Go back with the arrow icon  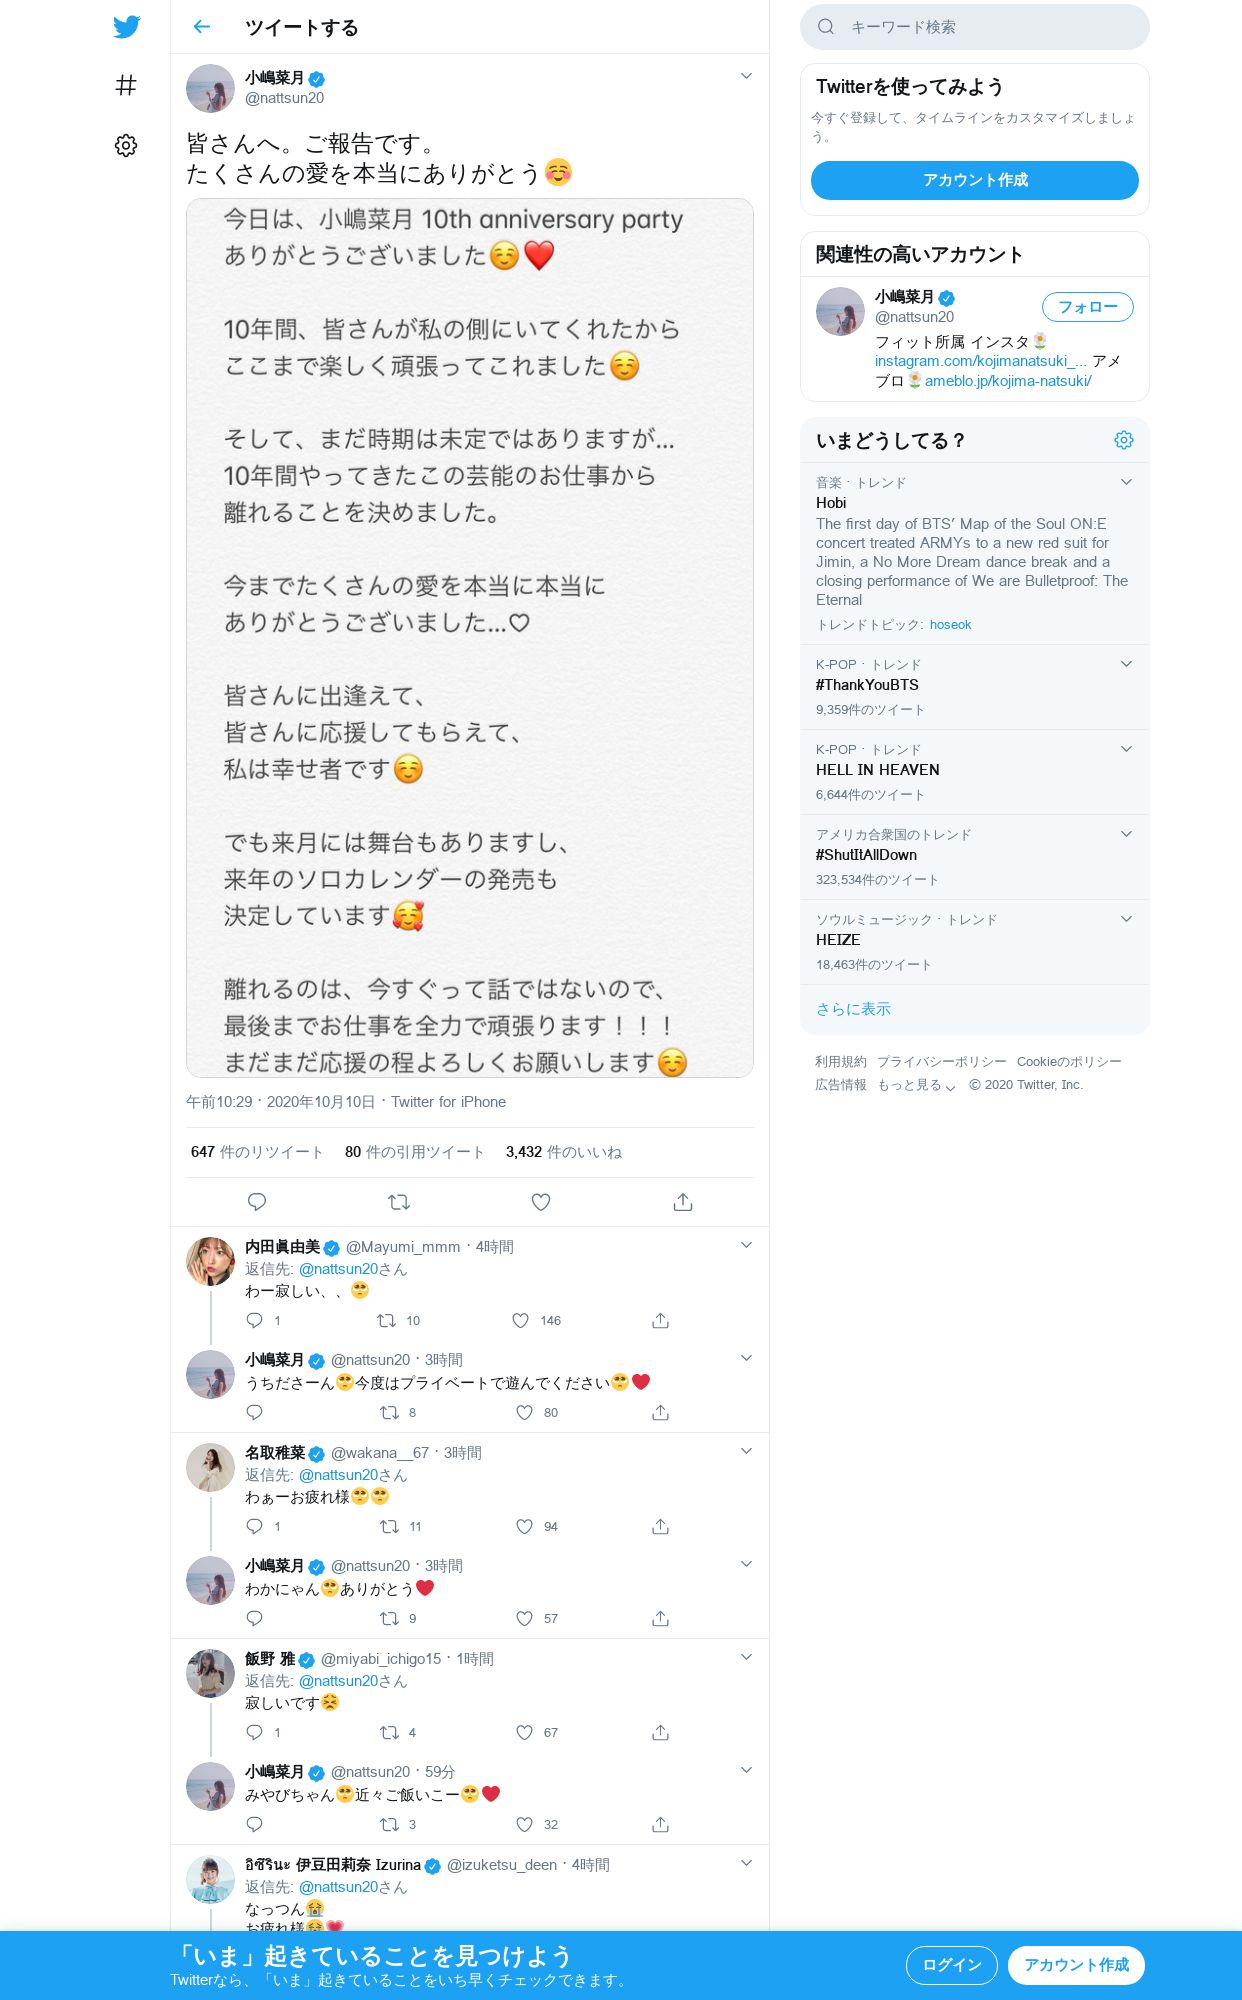coord(202,27)
